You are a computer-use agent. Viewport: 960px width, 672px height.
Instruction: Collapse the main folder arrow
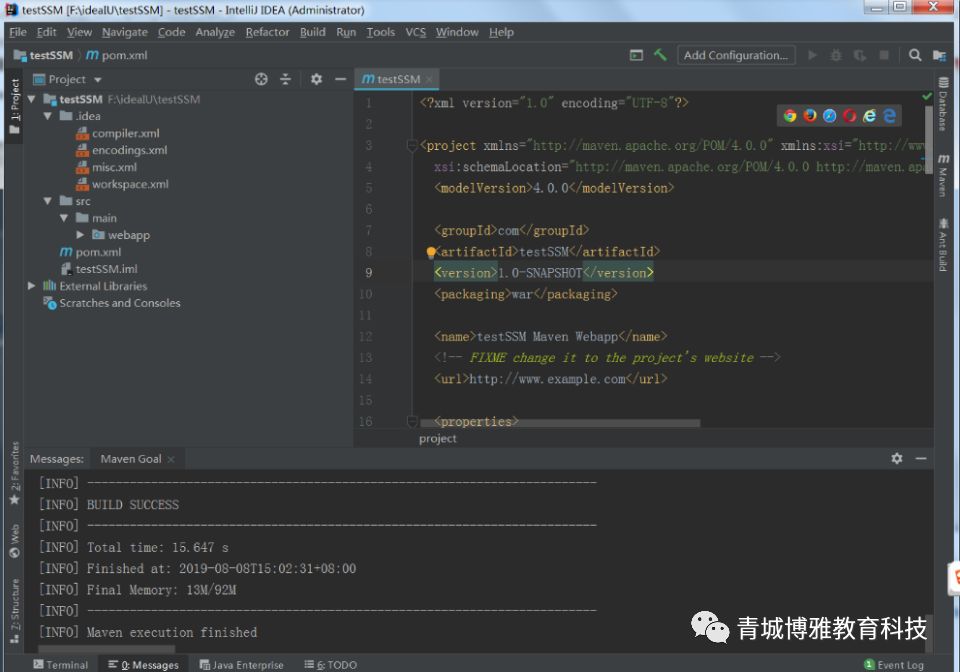click(64, 218)
